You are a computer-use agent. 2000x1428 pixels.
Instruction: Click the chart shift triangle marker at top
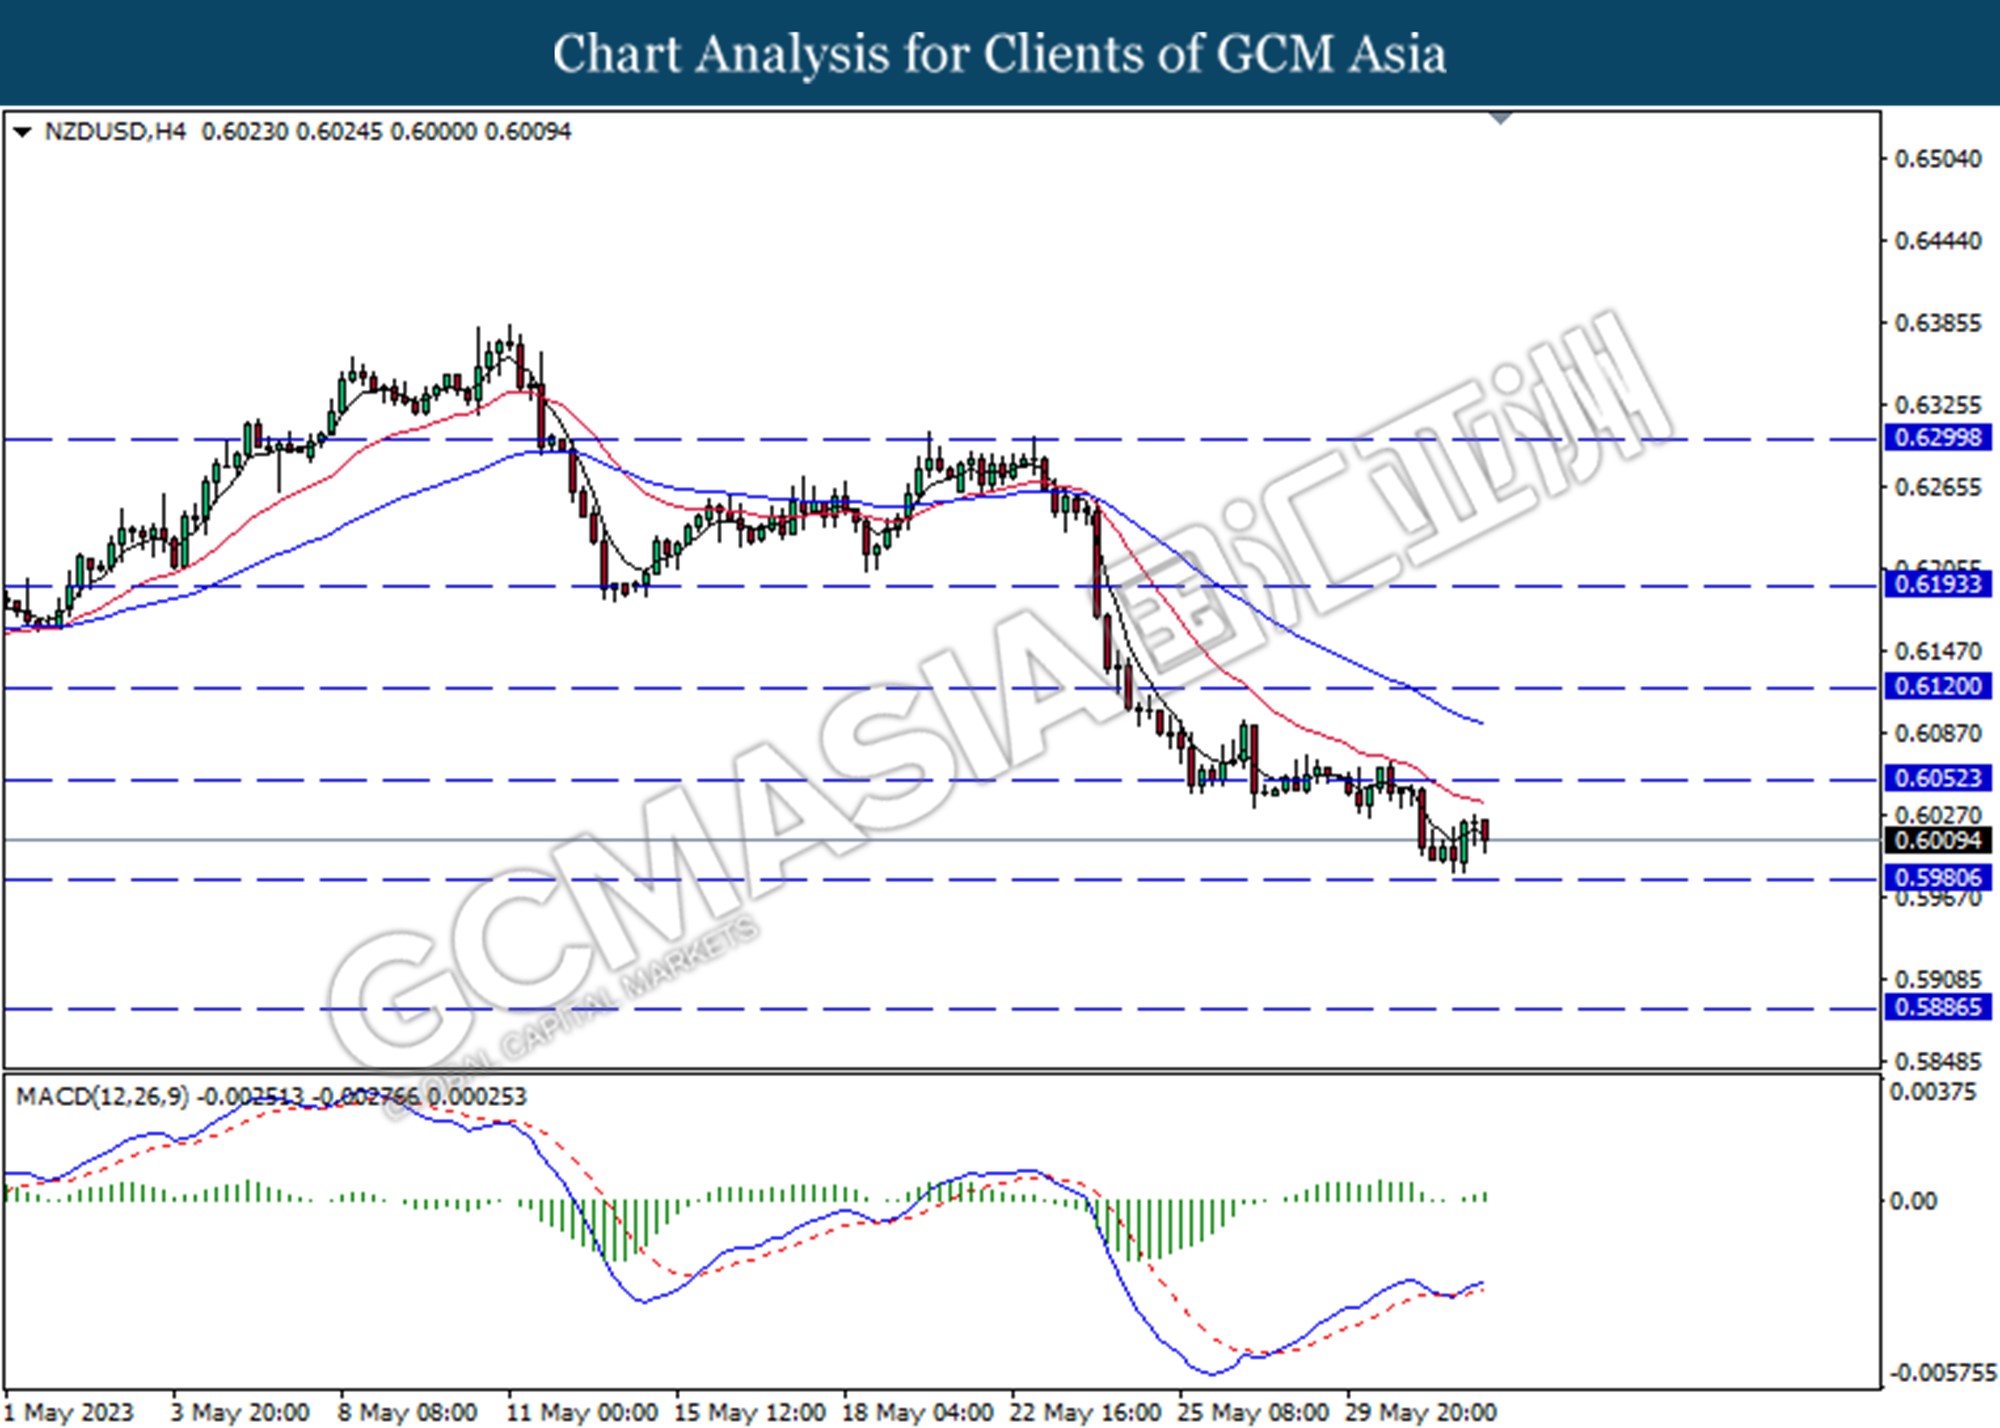1500,119
